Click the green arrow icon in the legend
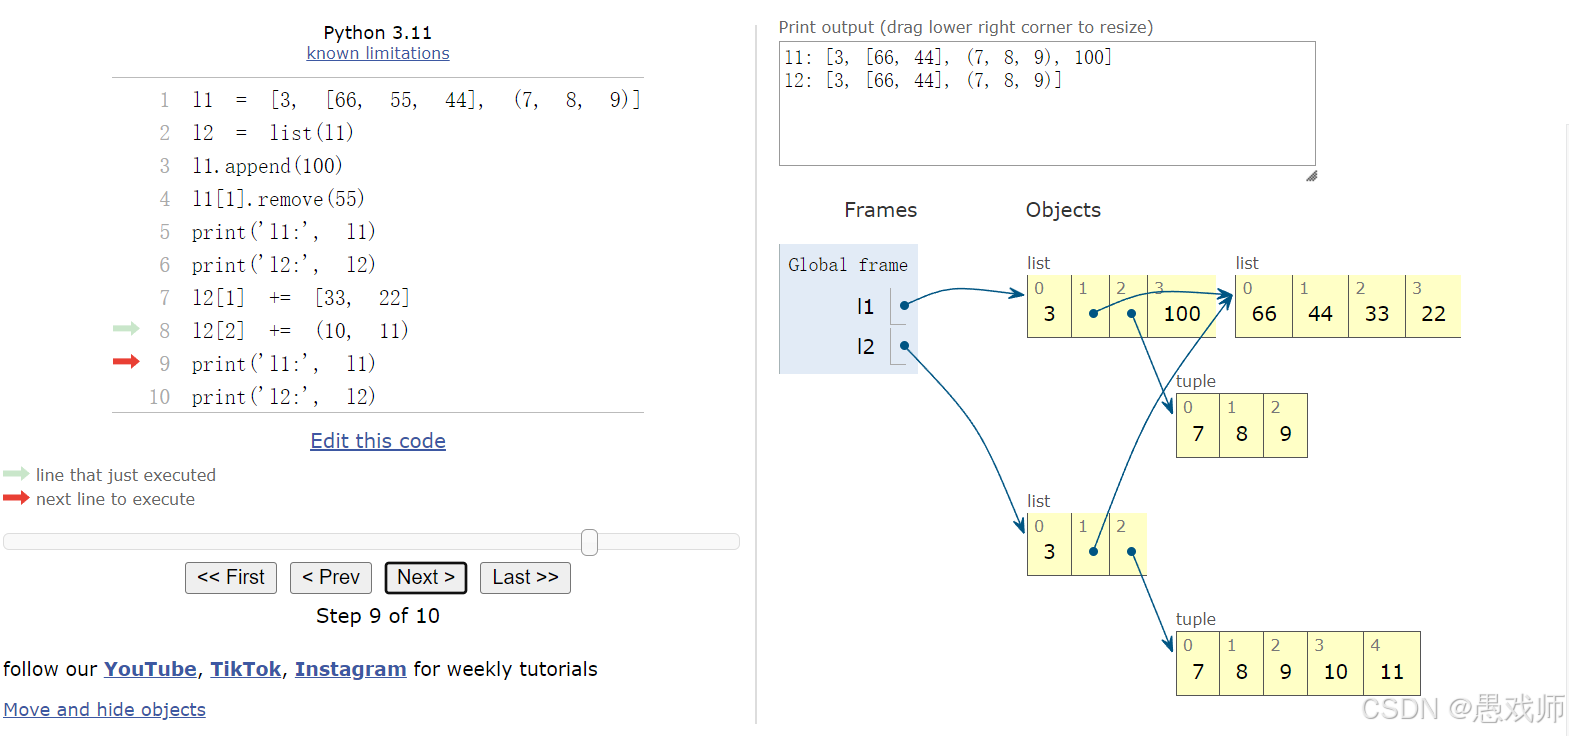The width and height of the screenshot is (1569, 736). (x=16, y=474)
